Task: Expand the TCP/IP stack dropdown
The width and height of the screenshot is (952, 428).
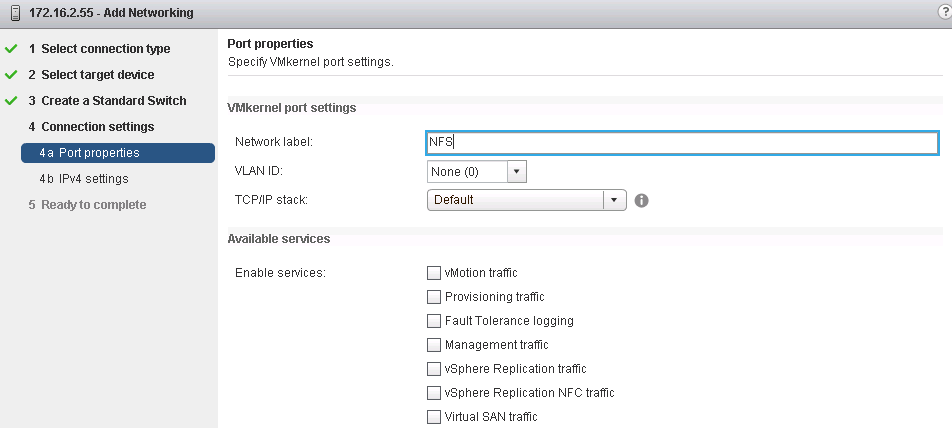Action: [x=615, y=200]
